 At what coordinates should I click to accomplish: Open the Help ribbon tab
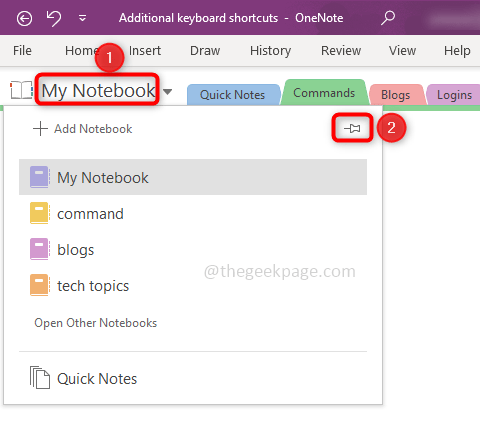coord(457,51)
